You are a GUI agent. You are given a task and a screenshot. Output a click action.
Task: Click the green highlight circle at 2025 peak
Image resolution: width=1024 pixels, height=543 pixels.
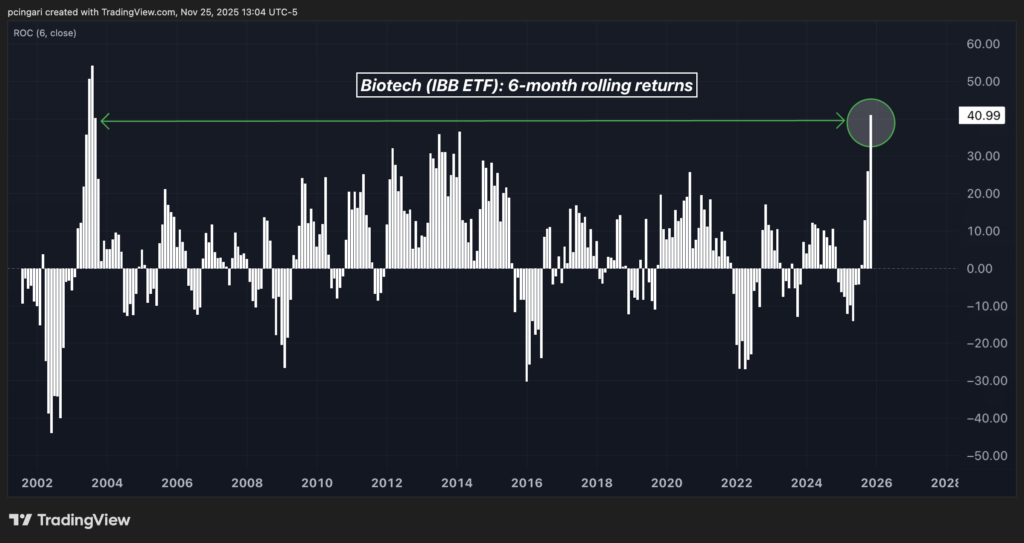pyautogui.click(x=870, y=122)
